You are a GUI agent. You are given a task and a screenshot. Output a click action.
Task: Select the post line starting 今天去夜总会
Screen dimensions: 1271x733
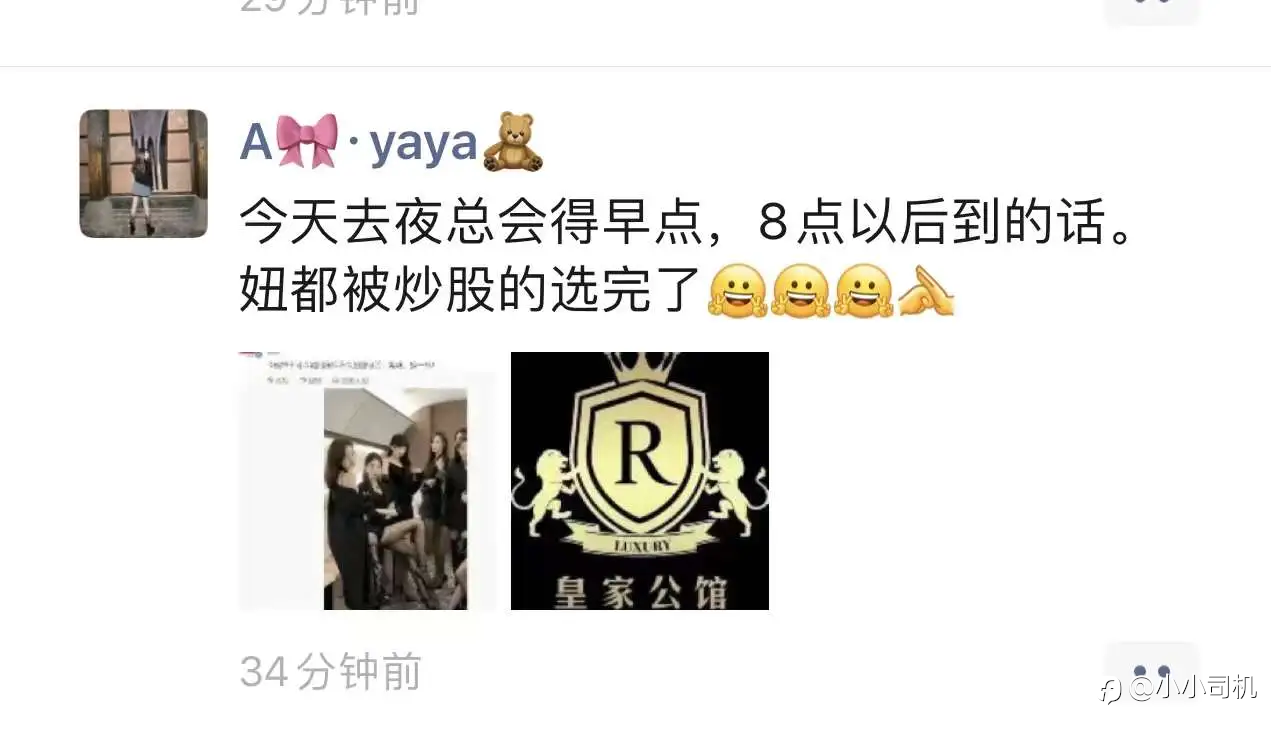pyautogui.click(x=688, y=223)
